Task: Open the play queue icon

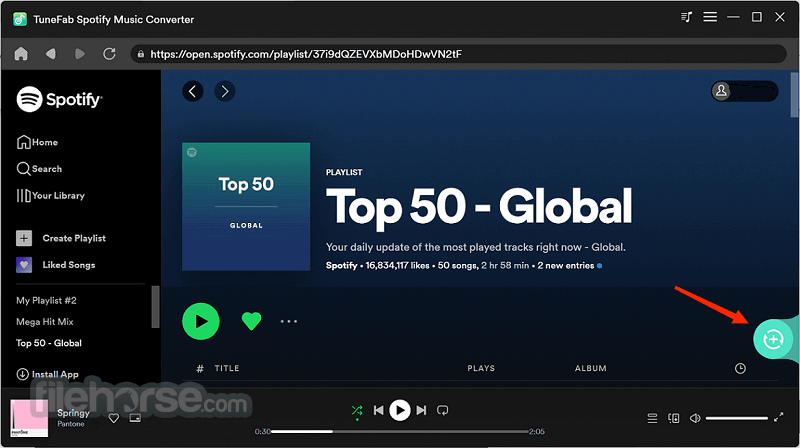Action: pyautogui.click(x=652, y=418)
